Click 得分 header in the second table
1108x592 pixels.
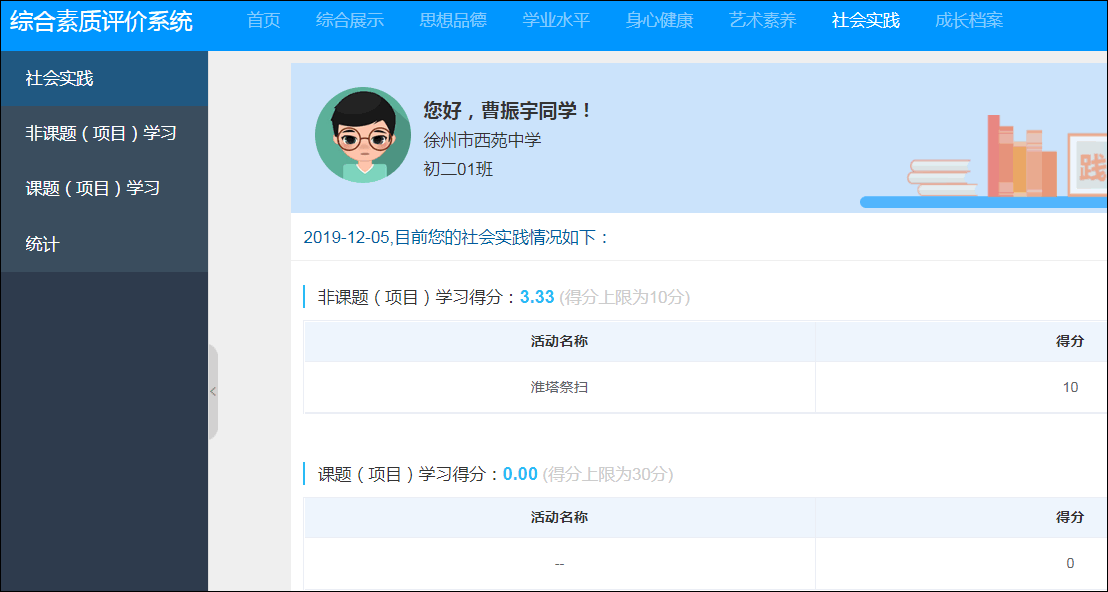pyautogui.click(x=1070, y=517)
